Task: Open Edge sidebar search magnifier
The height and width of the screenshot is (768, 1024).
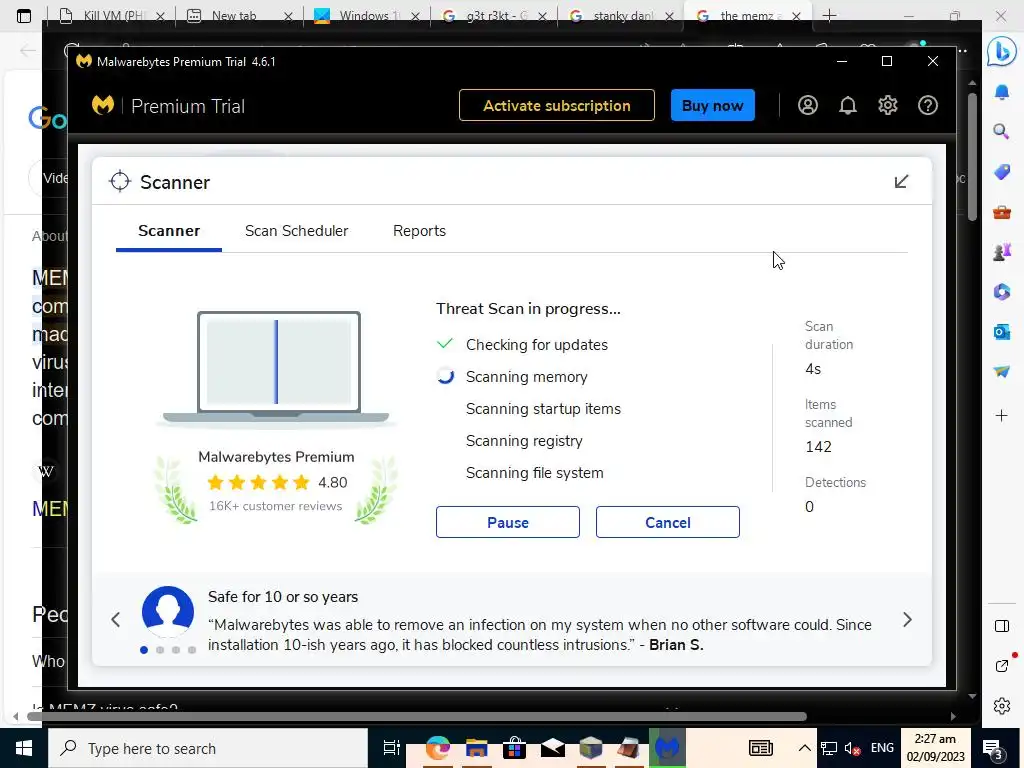Action: (1001, 131)
